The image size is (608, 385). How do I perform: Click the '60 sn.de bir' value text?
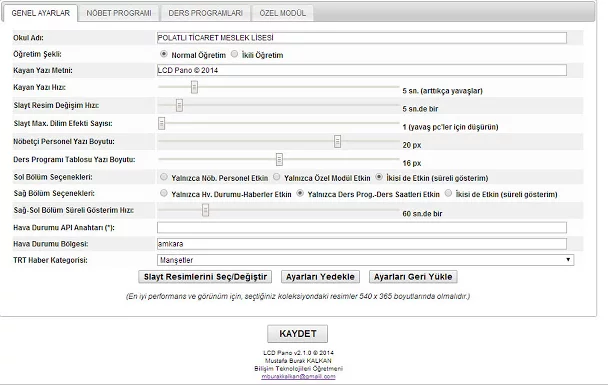click(x=422, y=214)
